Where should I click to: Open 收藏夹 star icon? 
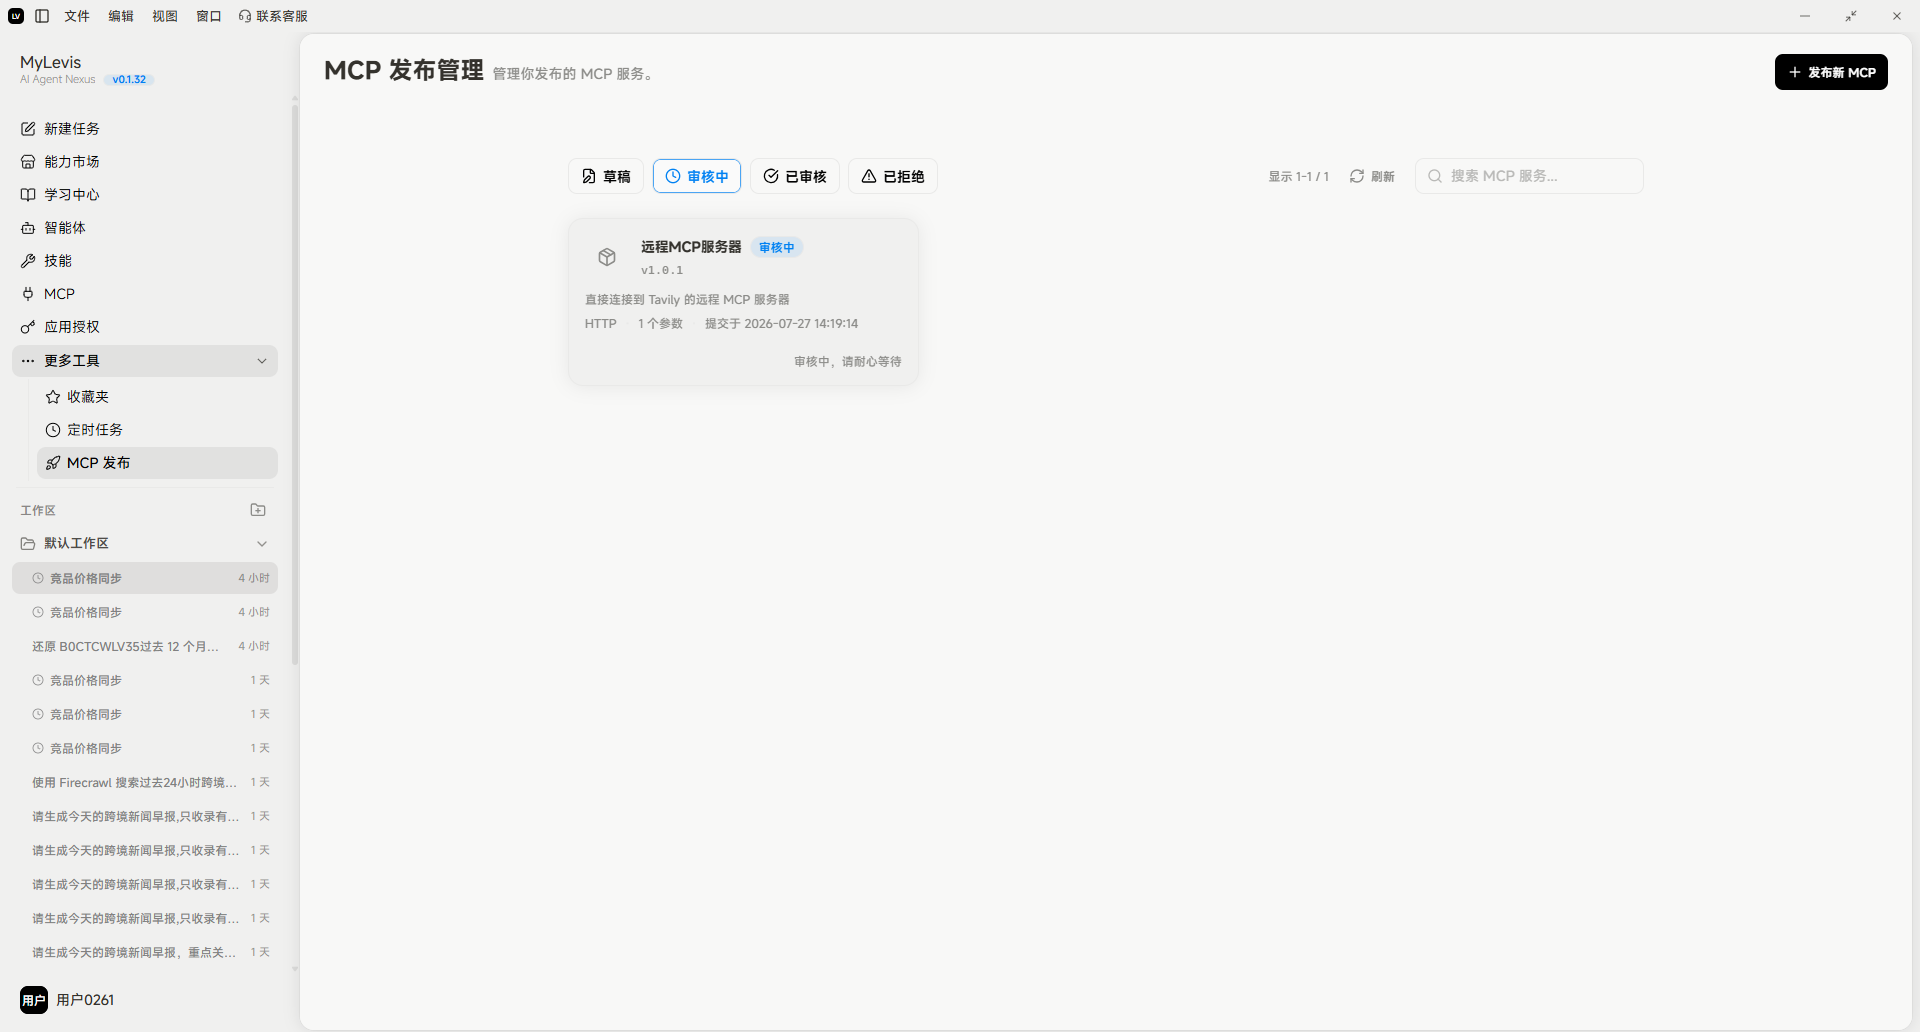tap(53, 397)
